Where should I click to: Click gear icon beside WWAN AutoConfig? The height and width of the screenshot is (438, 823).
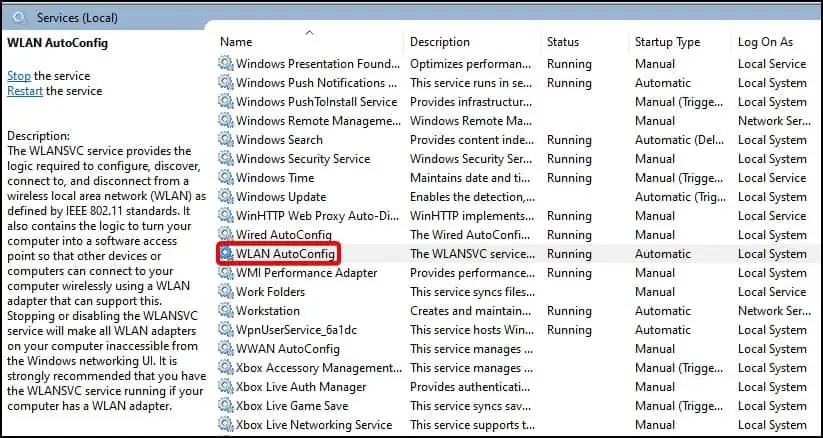pyautogui.click(x=226, y=349)
